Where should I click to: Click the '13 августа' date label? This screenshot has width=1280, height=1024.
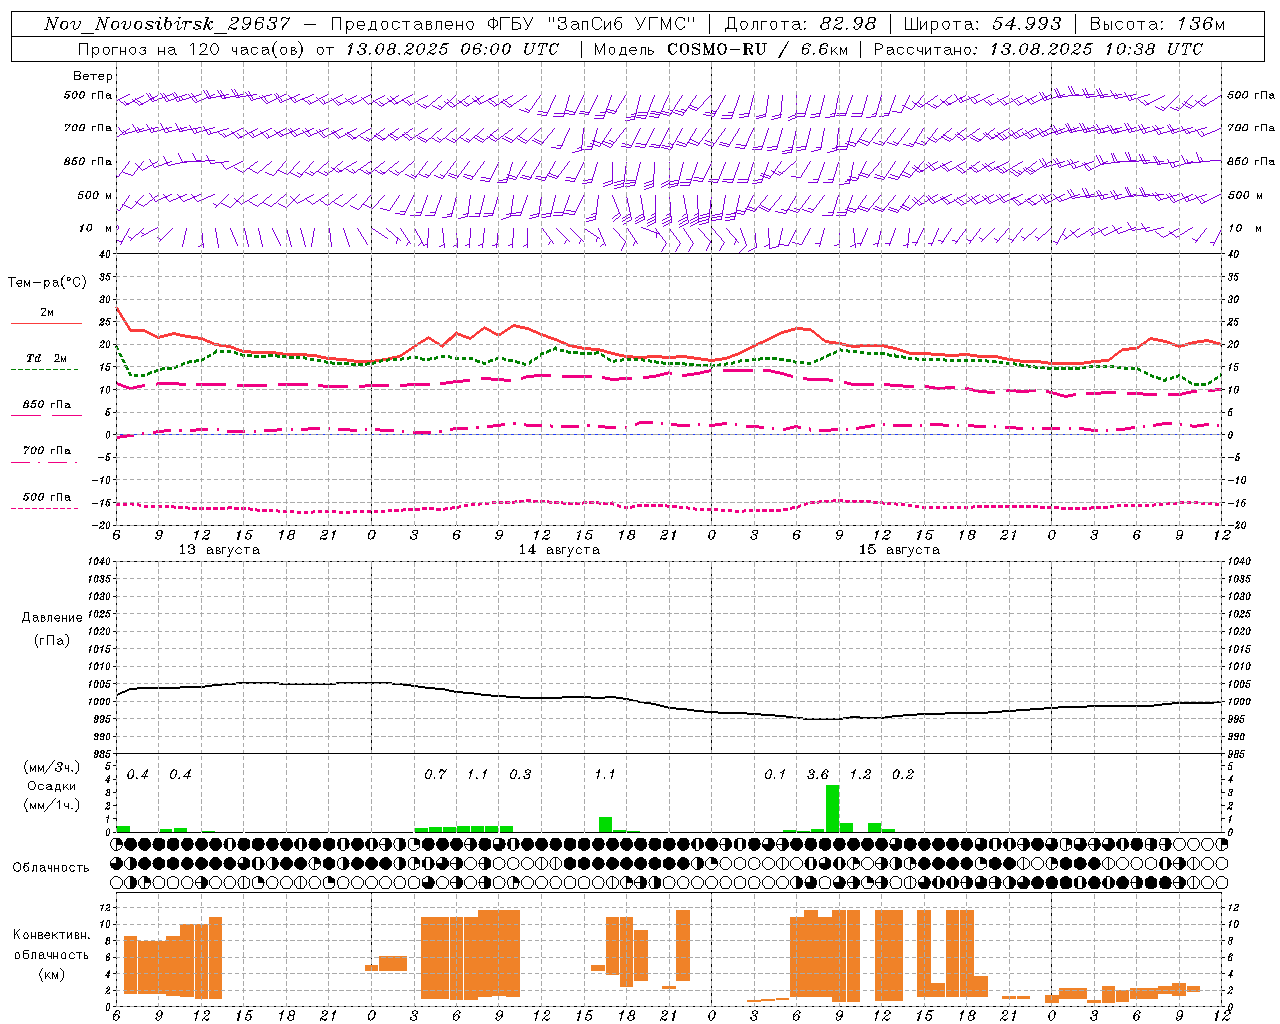point(219,550)
